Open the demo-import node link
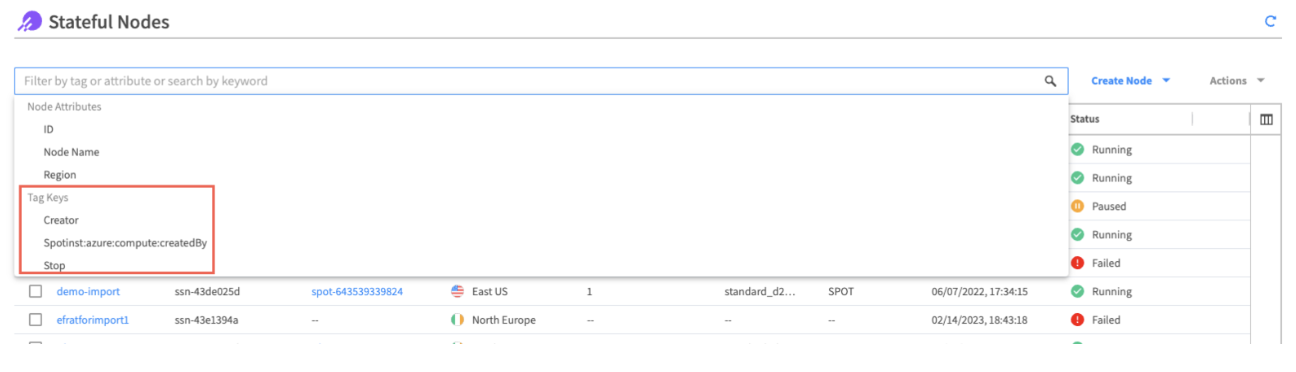Image resolution: width=1296 pixels, height=372 pixels. pyautogui.click(x=88, y=292)
